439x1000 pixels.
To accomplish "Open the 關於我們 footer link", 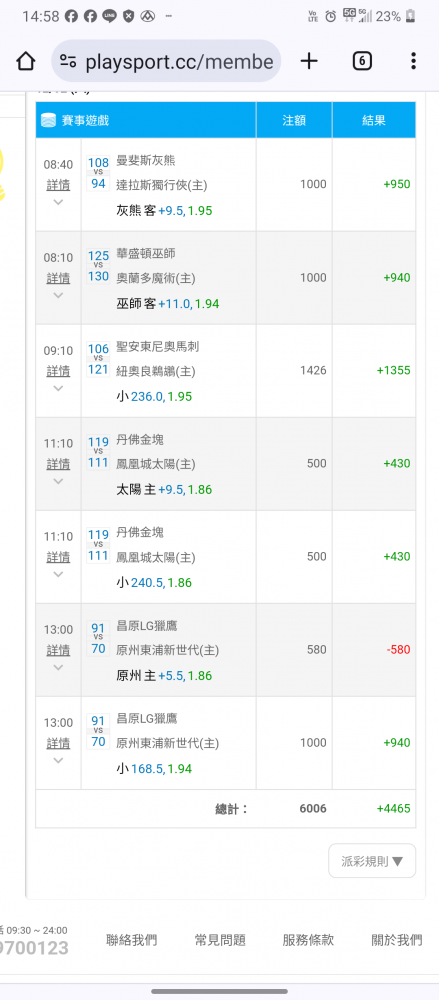I will (x=397, y=940).
